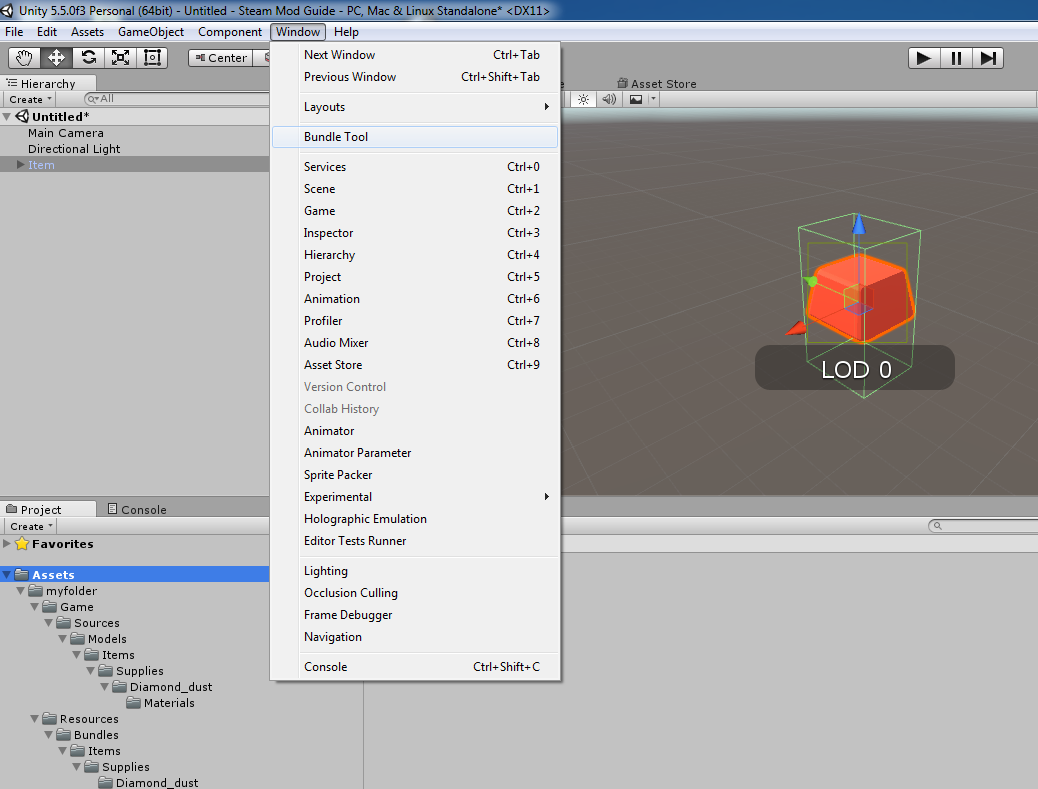Open Hierarchy Create dropdown

tap(30, 99)
